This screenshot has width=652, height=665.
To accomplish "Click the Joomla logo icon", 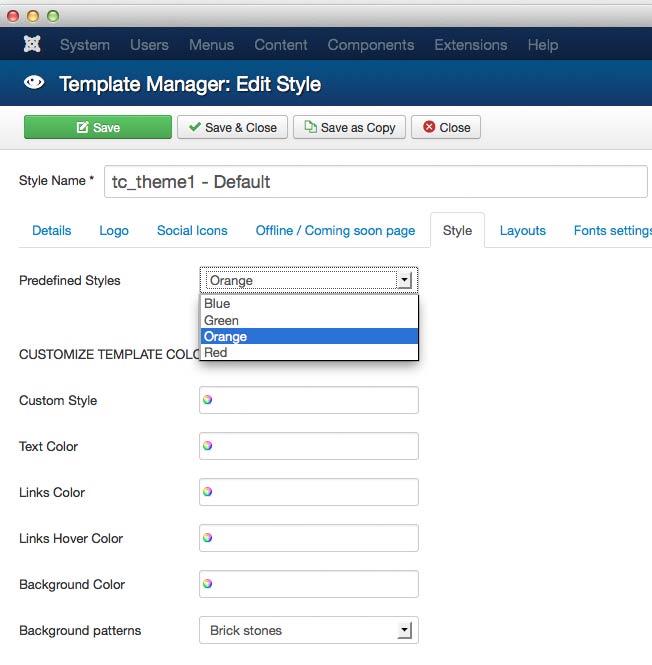I will [x=32, y=45].
